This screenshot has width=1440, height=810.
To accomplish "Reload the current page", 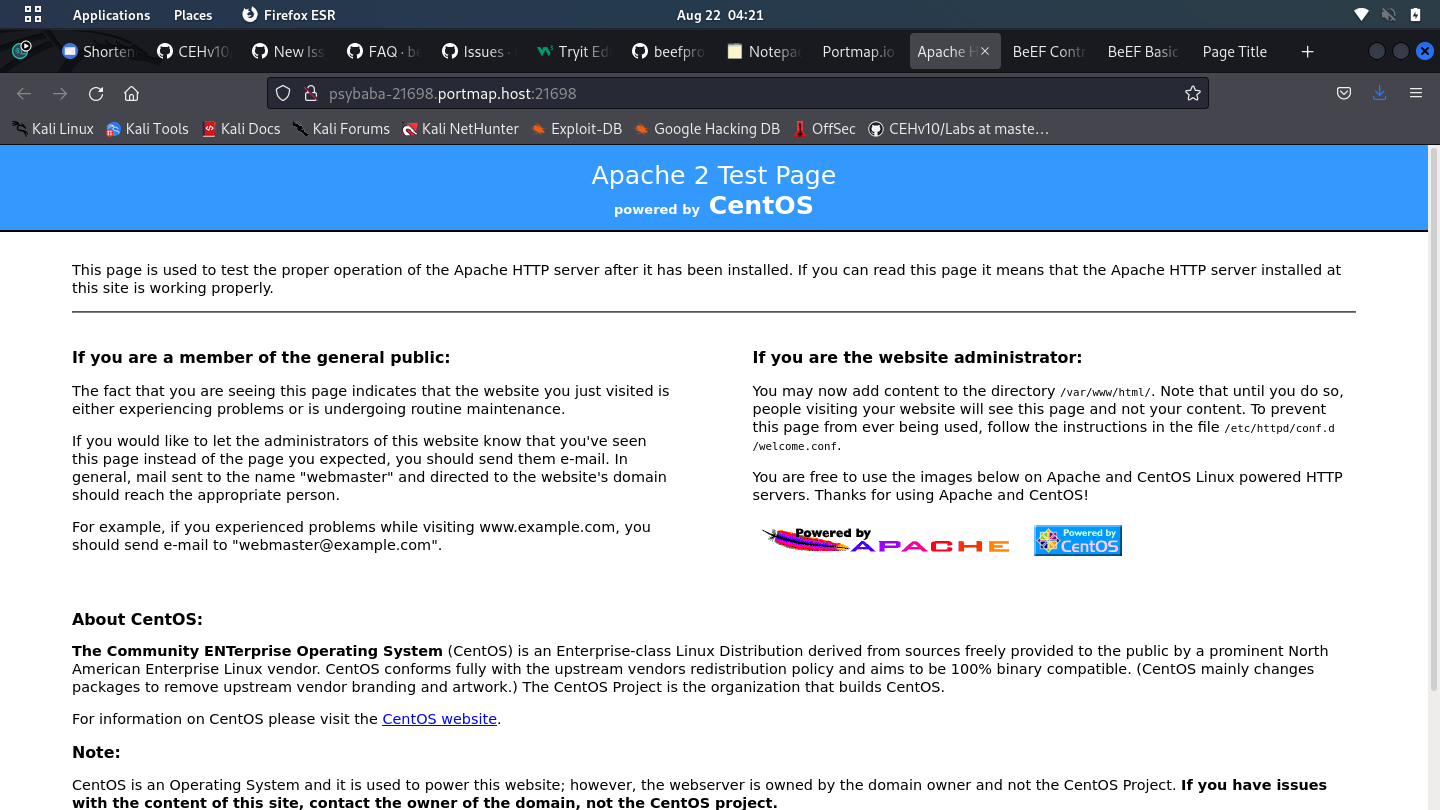I will click(x=95, y=92).
